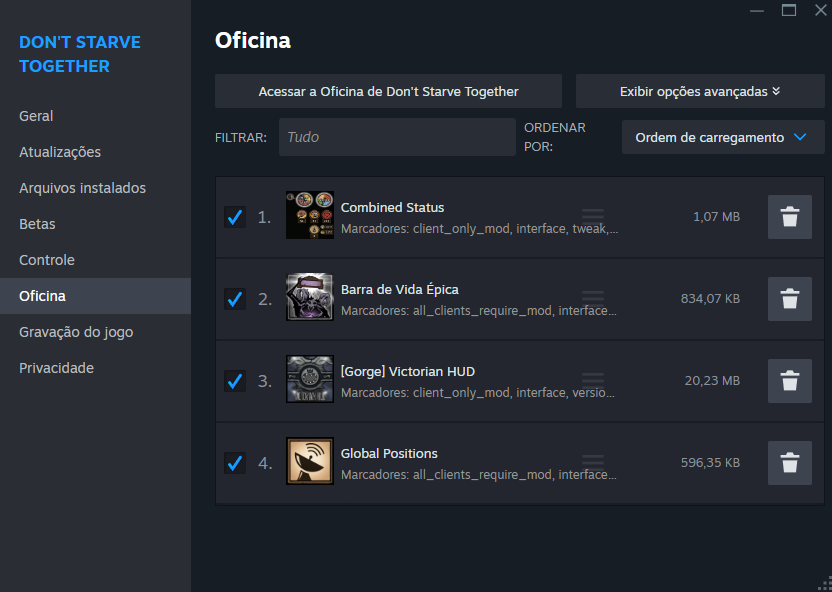The height and width of the screenshot is (592, 832).
Task: Open Gravação do jogo tab
Action: [x=76, y=332]
